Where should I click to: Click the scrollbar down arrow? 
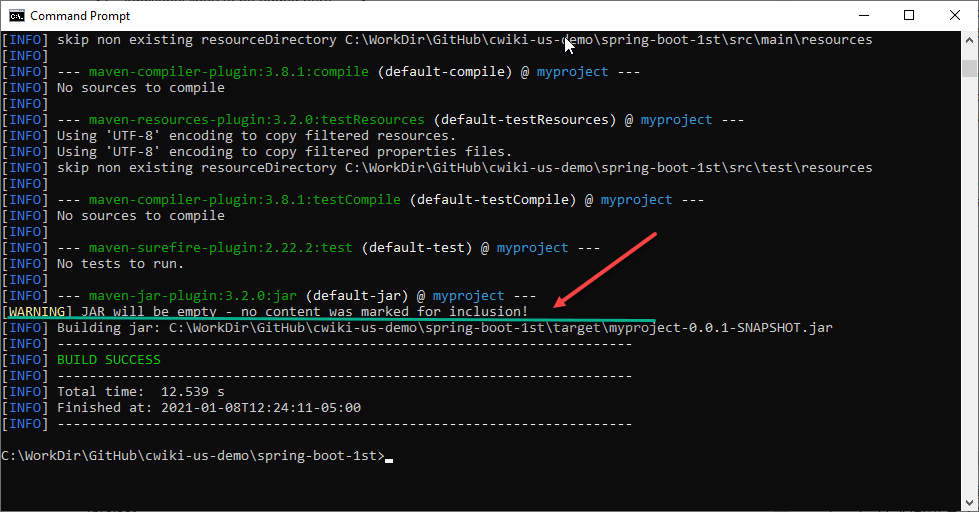point(969,503)
